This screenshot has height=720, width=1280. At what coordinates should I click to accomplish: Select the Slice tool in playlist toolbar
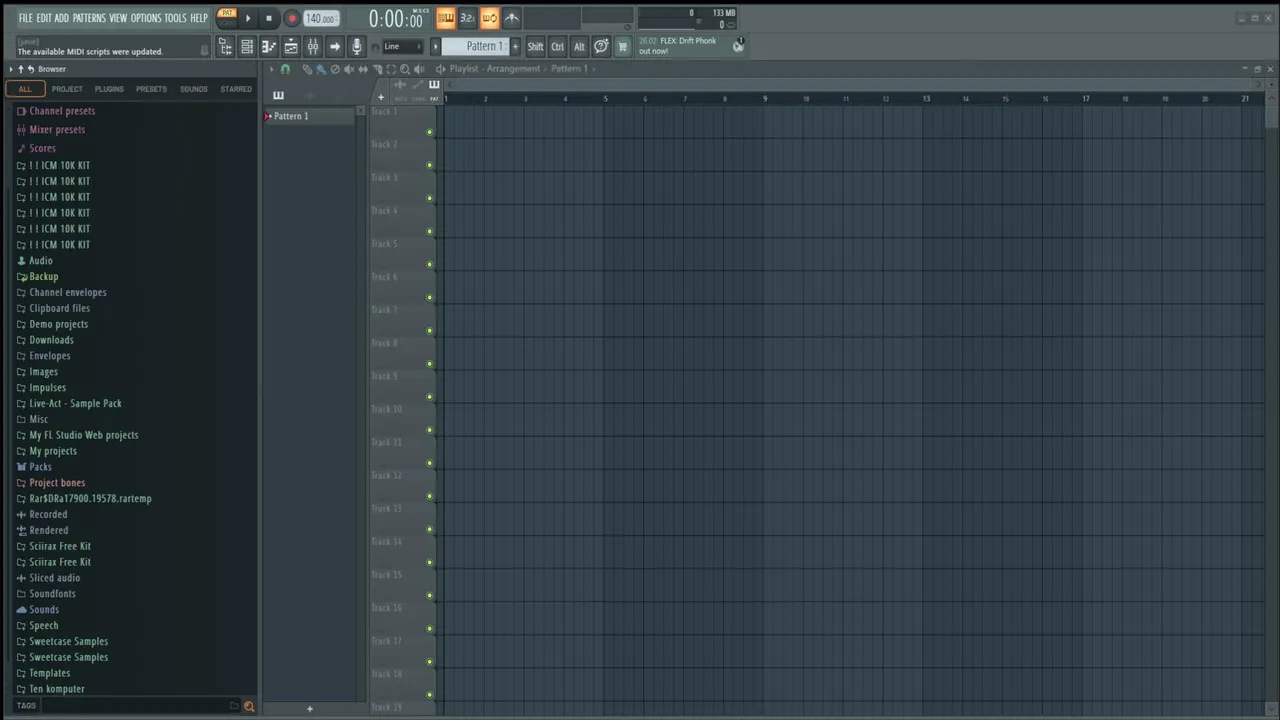point(377,69)
